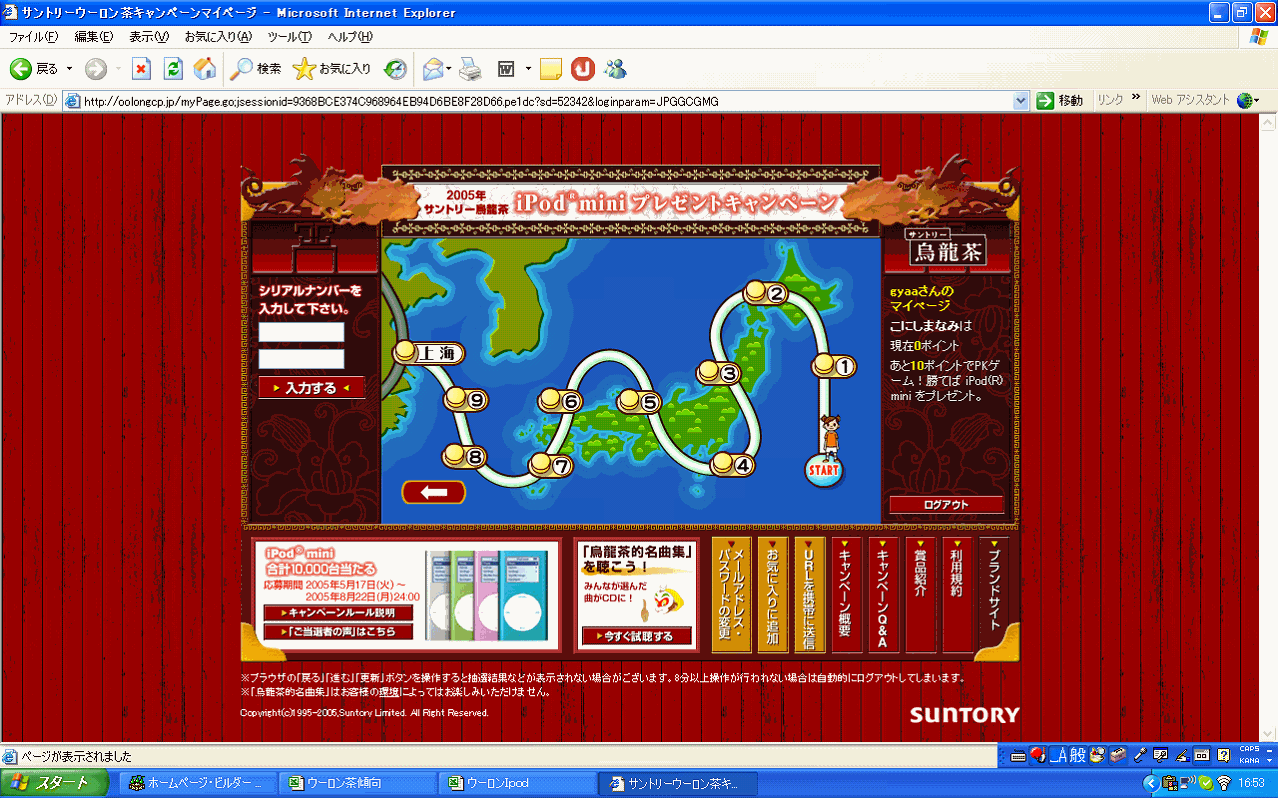
Task: Open キャンペーン概要 vertical tab
Action: (846, 595)
